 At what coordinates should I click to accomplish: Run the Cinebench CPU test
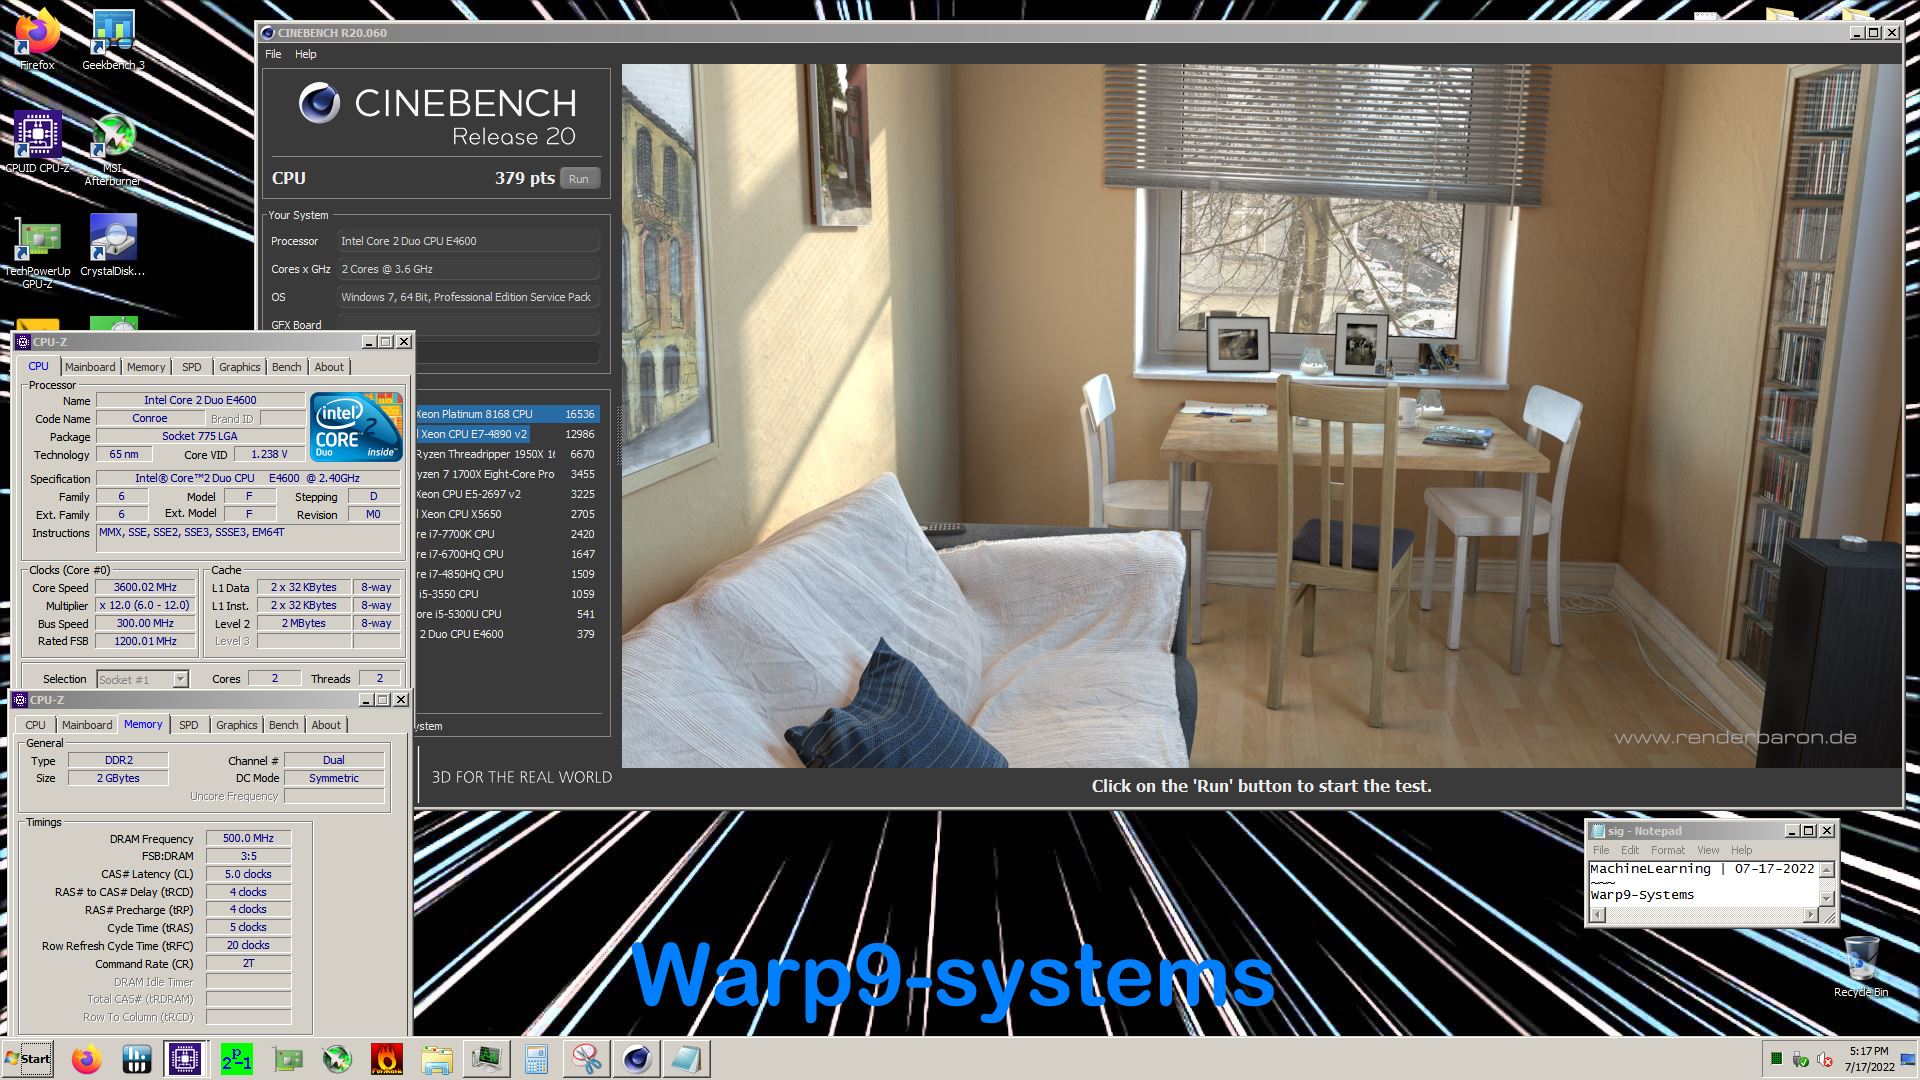[579, 178]
